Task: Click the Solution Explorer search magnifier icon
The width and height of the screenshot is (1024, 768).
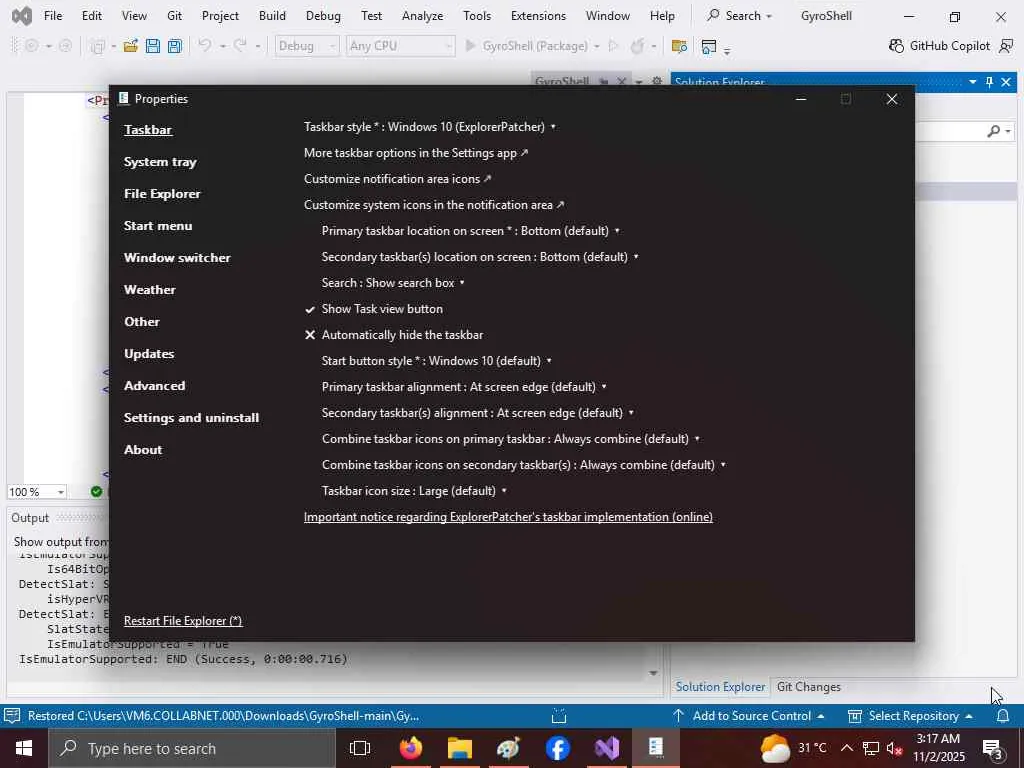Action: [x=993, y=131]
